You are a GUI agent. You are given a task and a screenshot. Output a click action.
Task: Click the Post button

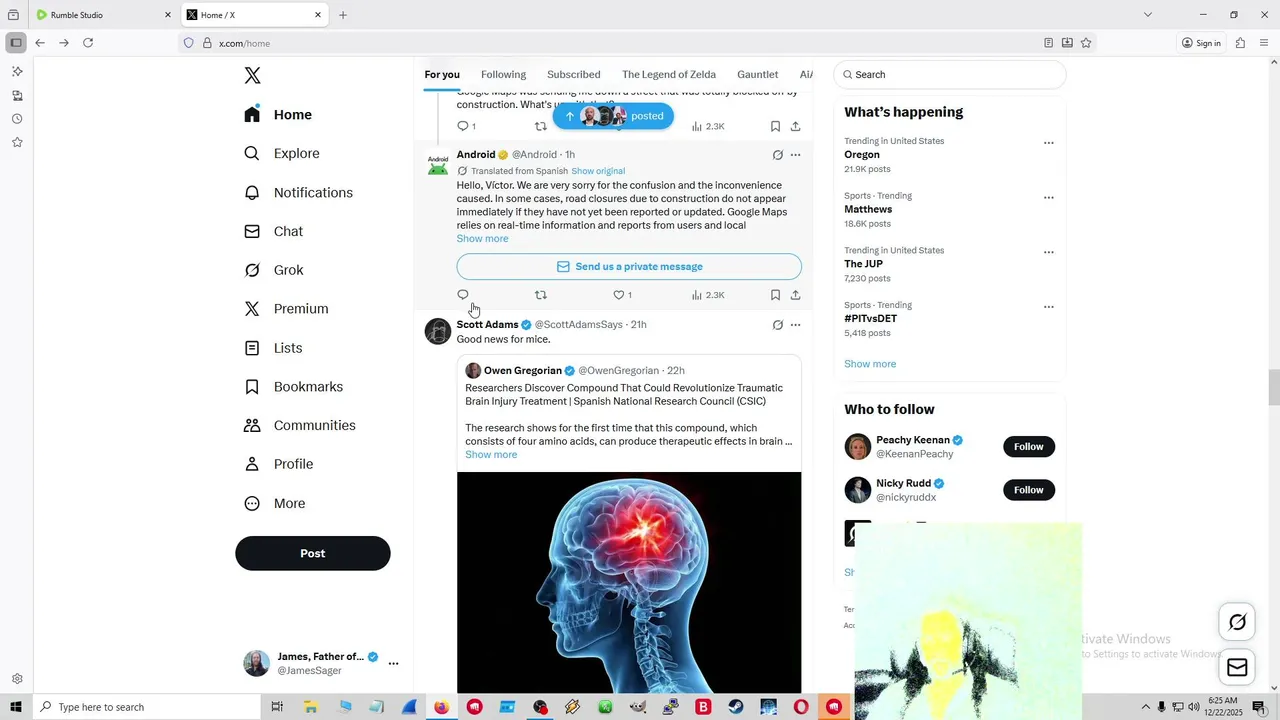[x=313, y=553]
